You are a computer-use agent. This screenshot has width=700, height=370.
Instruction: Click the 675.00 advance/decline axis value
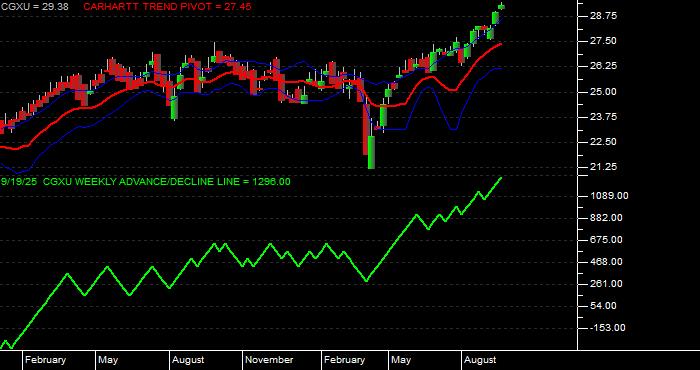[606, 240]
